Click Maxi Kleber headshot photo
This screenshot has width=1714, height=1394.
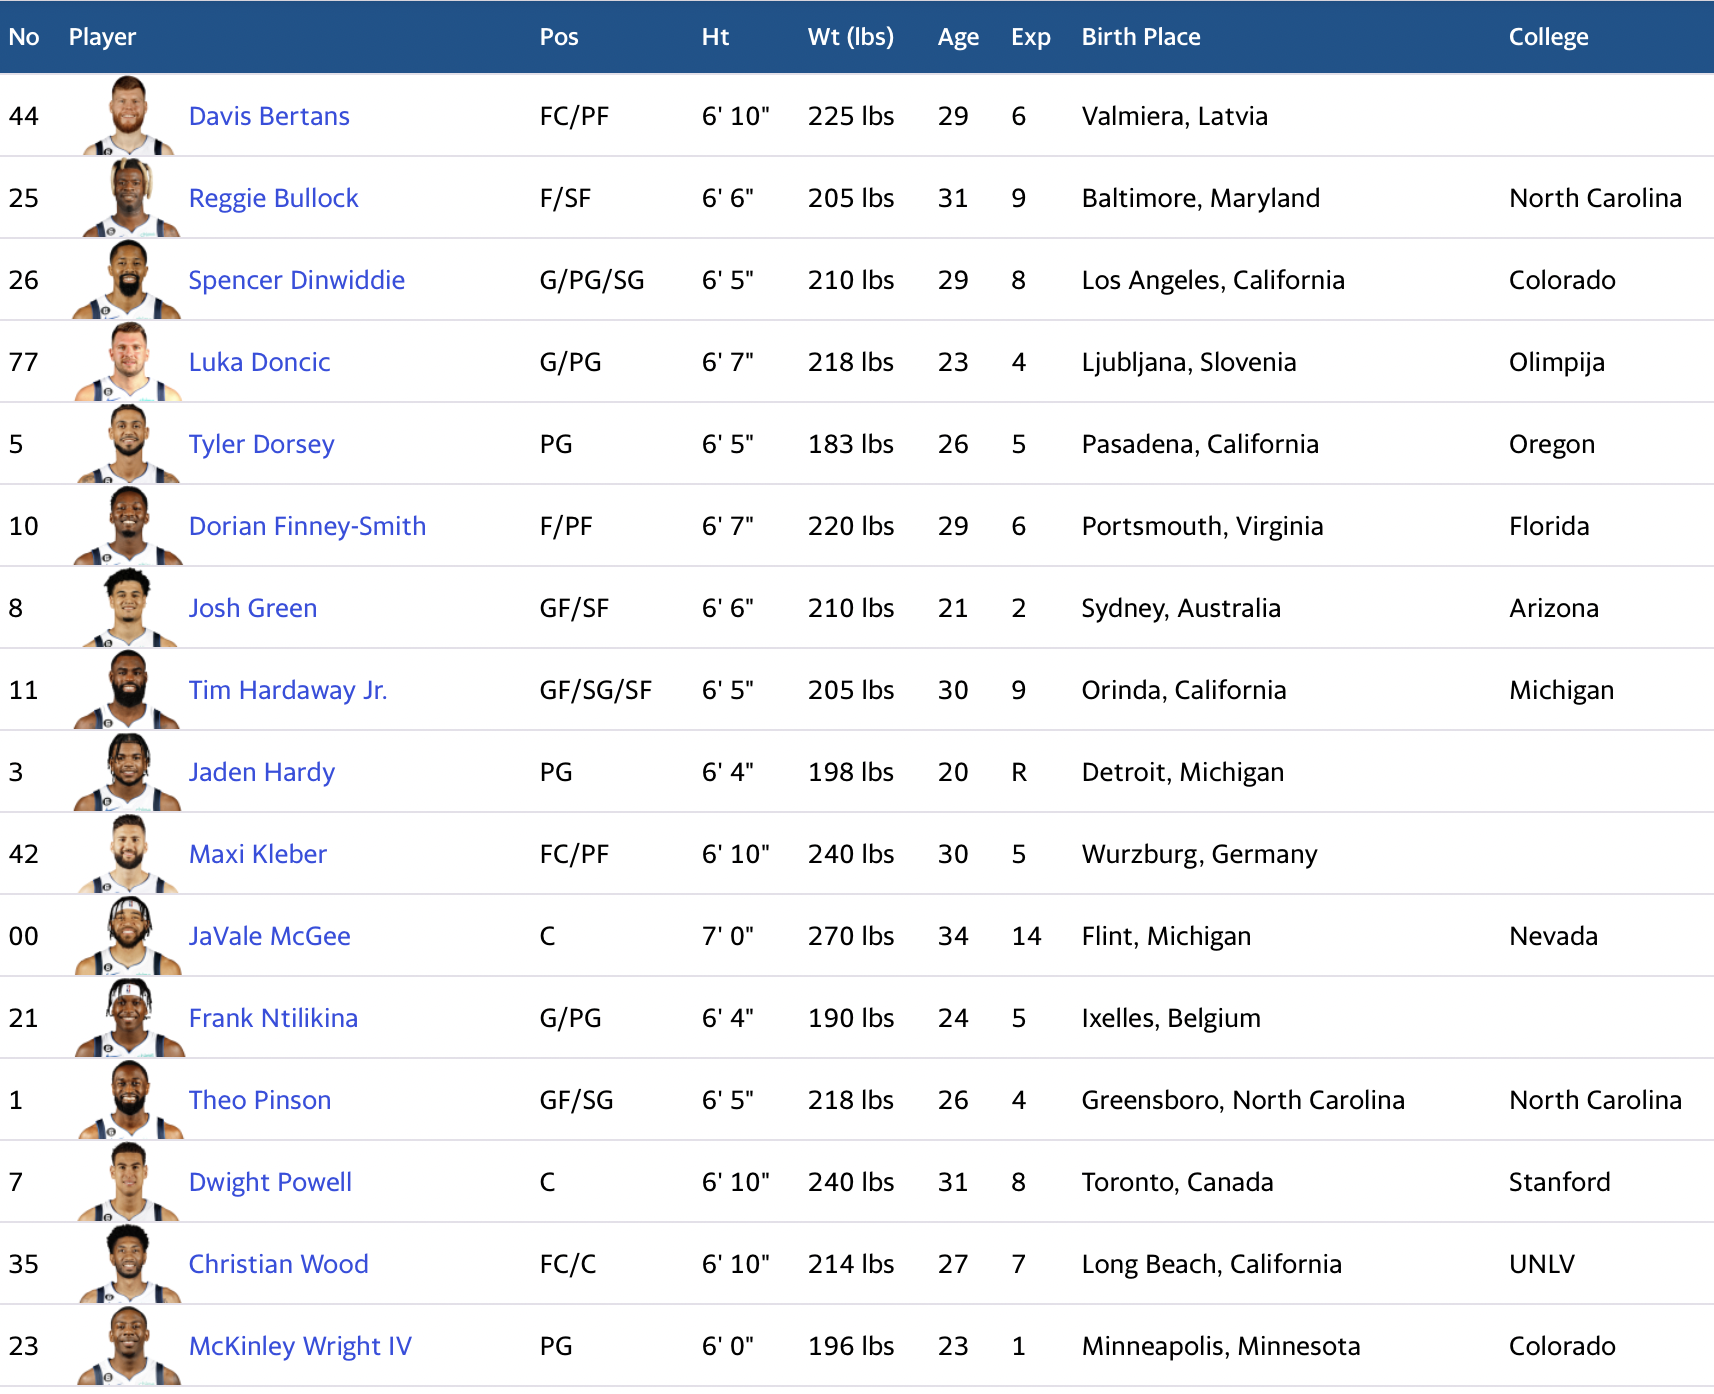tap(128, 853)
